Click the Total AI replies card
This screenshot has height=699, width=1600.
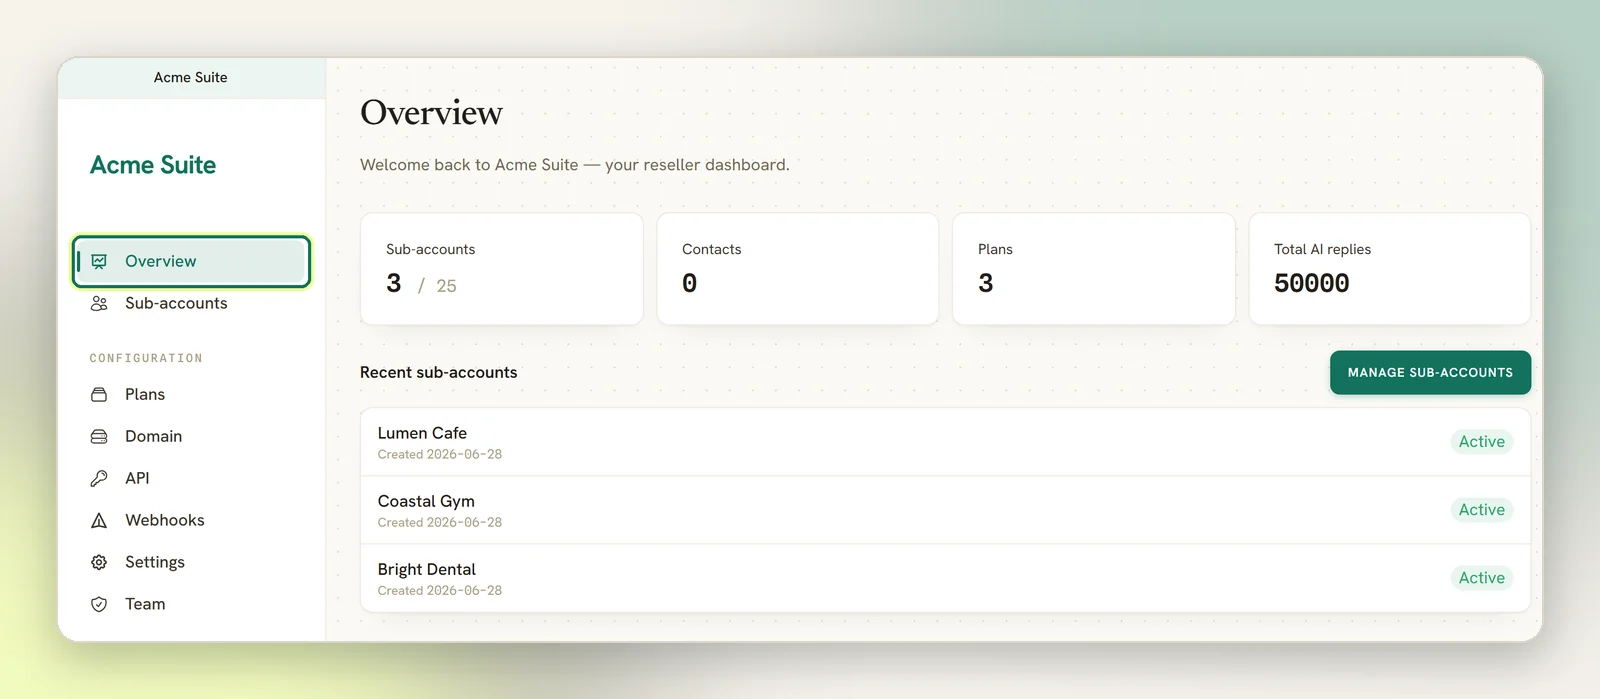(1389, 269)
